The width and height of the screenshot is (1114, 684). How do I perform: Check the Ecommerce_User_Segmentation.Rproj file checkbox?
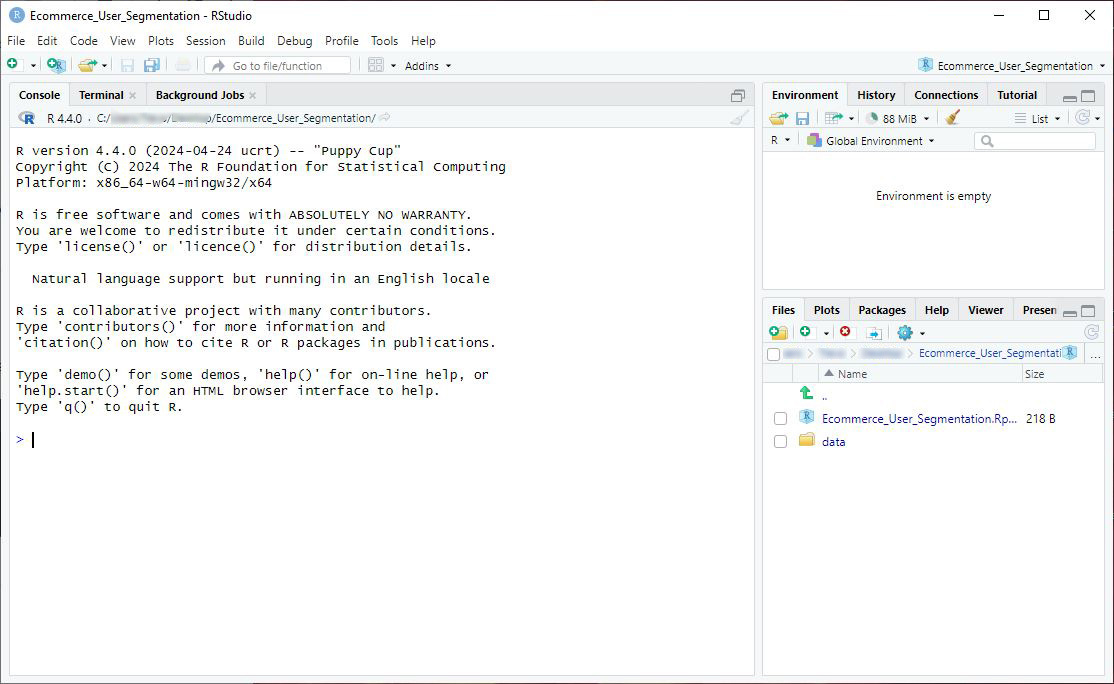pyautogui.click(x=780, y=419)
